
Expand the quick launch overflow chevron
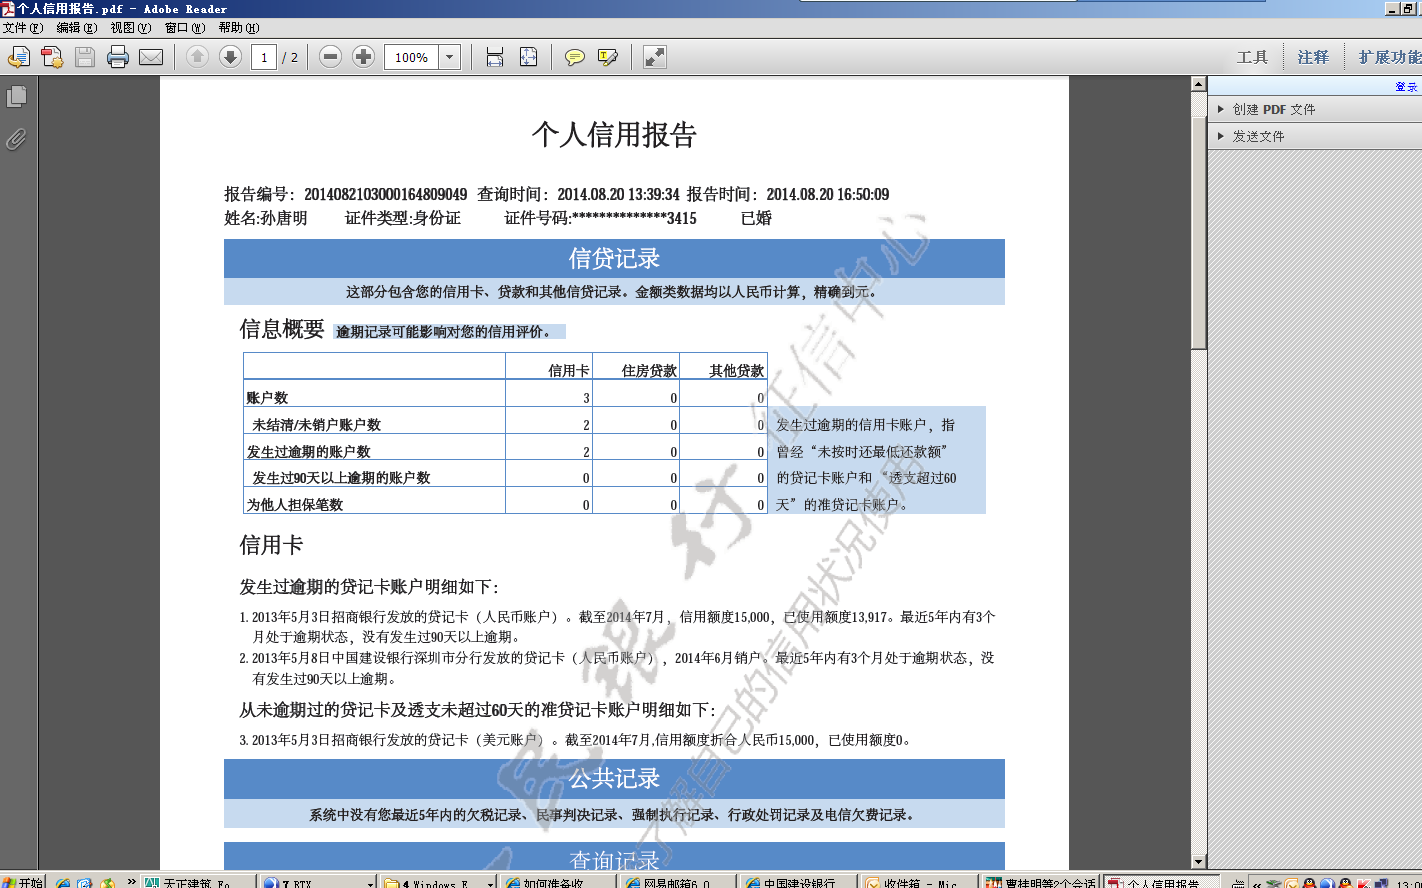pyautogui.click(x=131, y=882)
